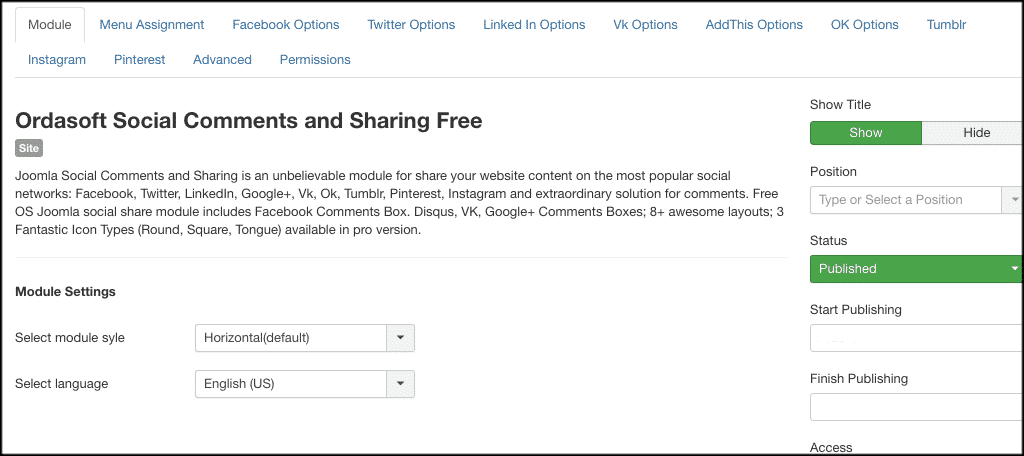
Task: Switch to OK Options tab
Action: 865,25
